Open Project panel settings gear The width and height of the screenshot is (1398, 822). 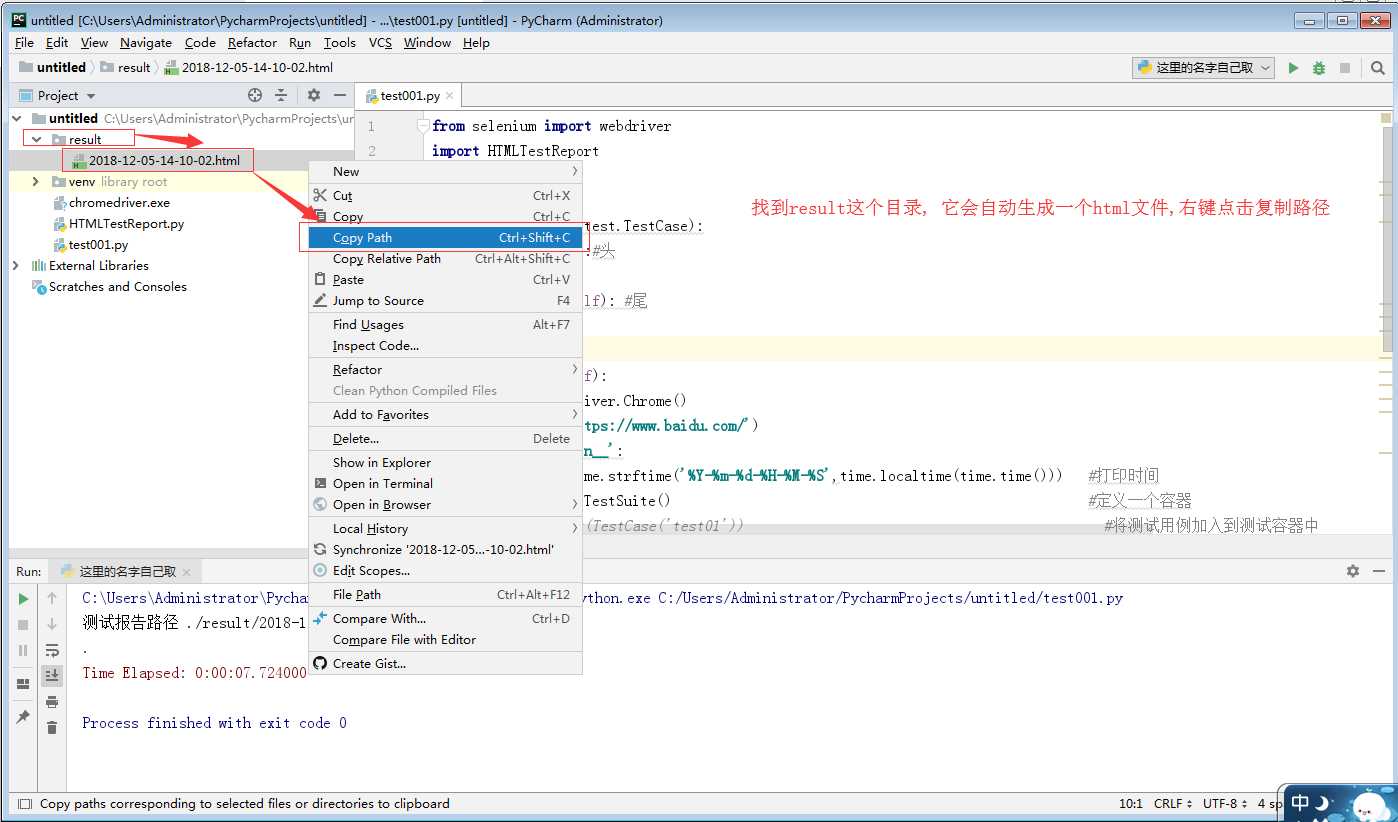(314, 95)
